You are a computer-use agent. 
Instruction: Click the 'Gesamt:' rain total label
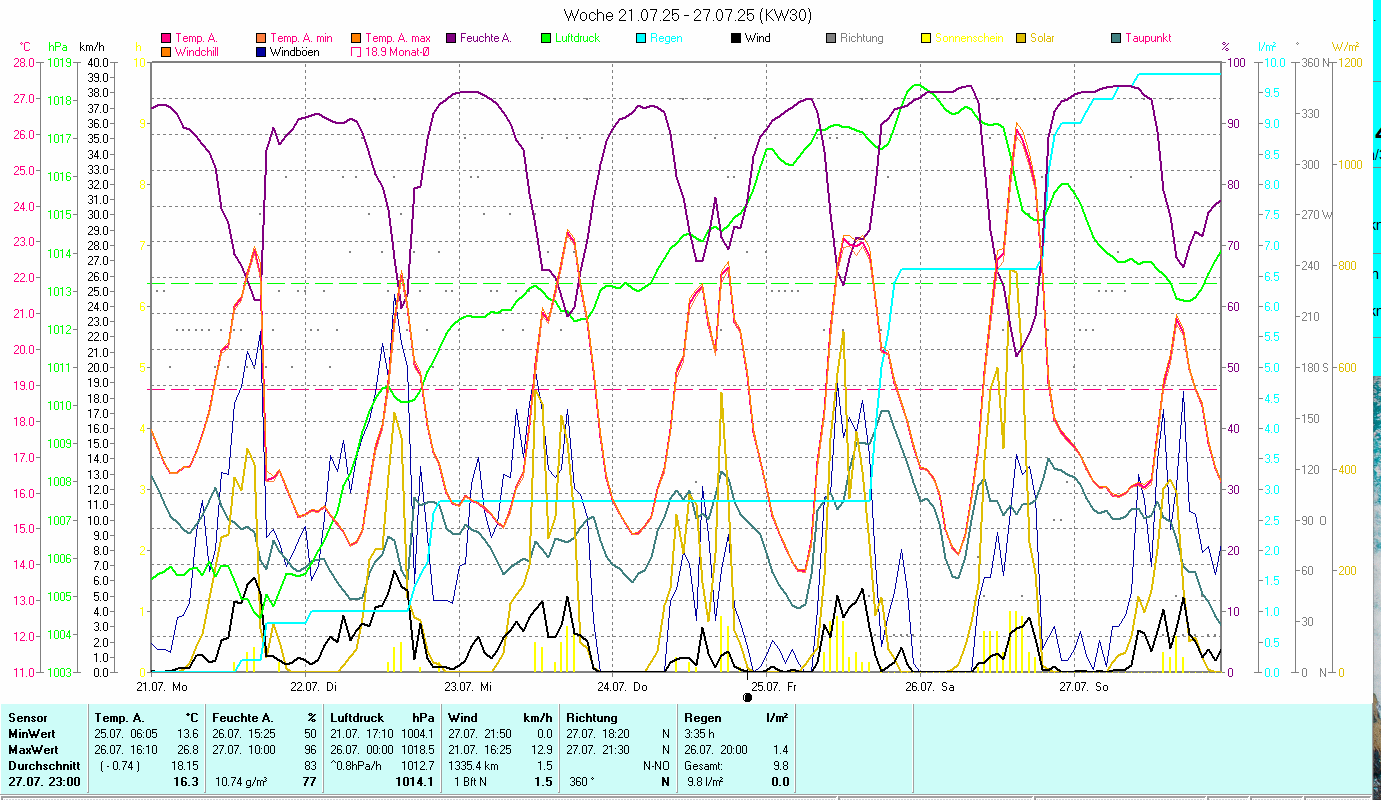pyautogui.click(x=705, y=766)
